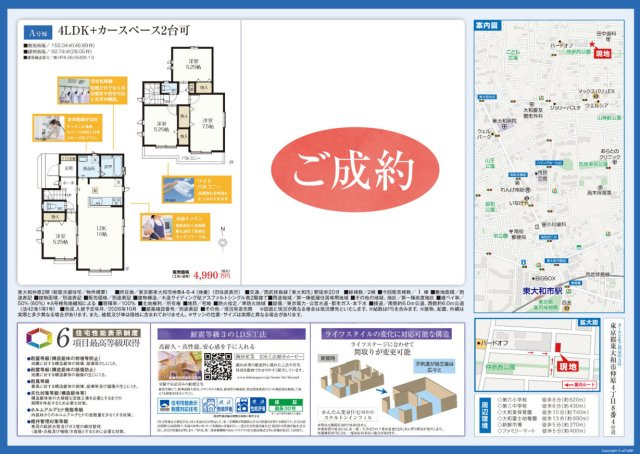Viewport: 640px width, 454px height.
Task: Click the blue arrow between the two house models
Action: point(382,391)
